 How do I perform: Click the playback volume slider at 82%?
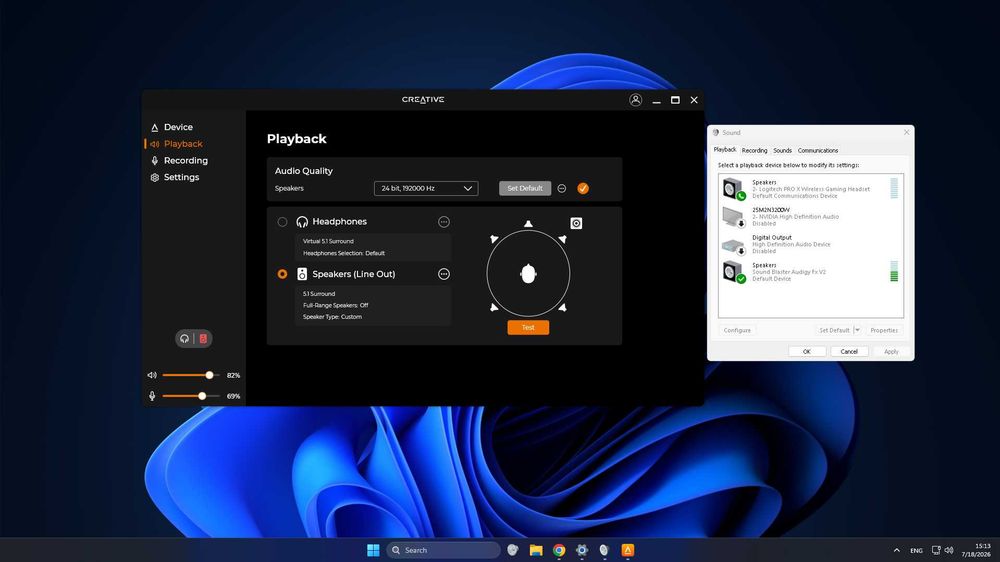point(191,375)
